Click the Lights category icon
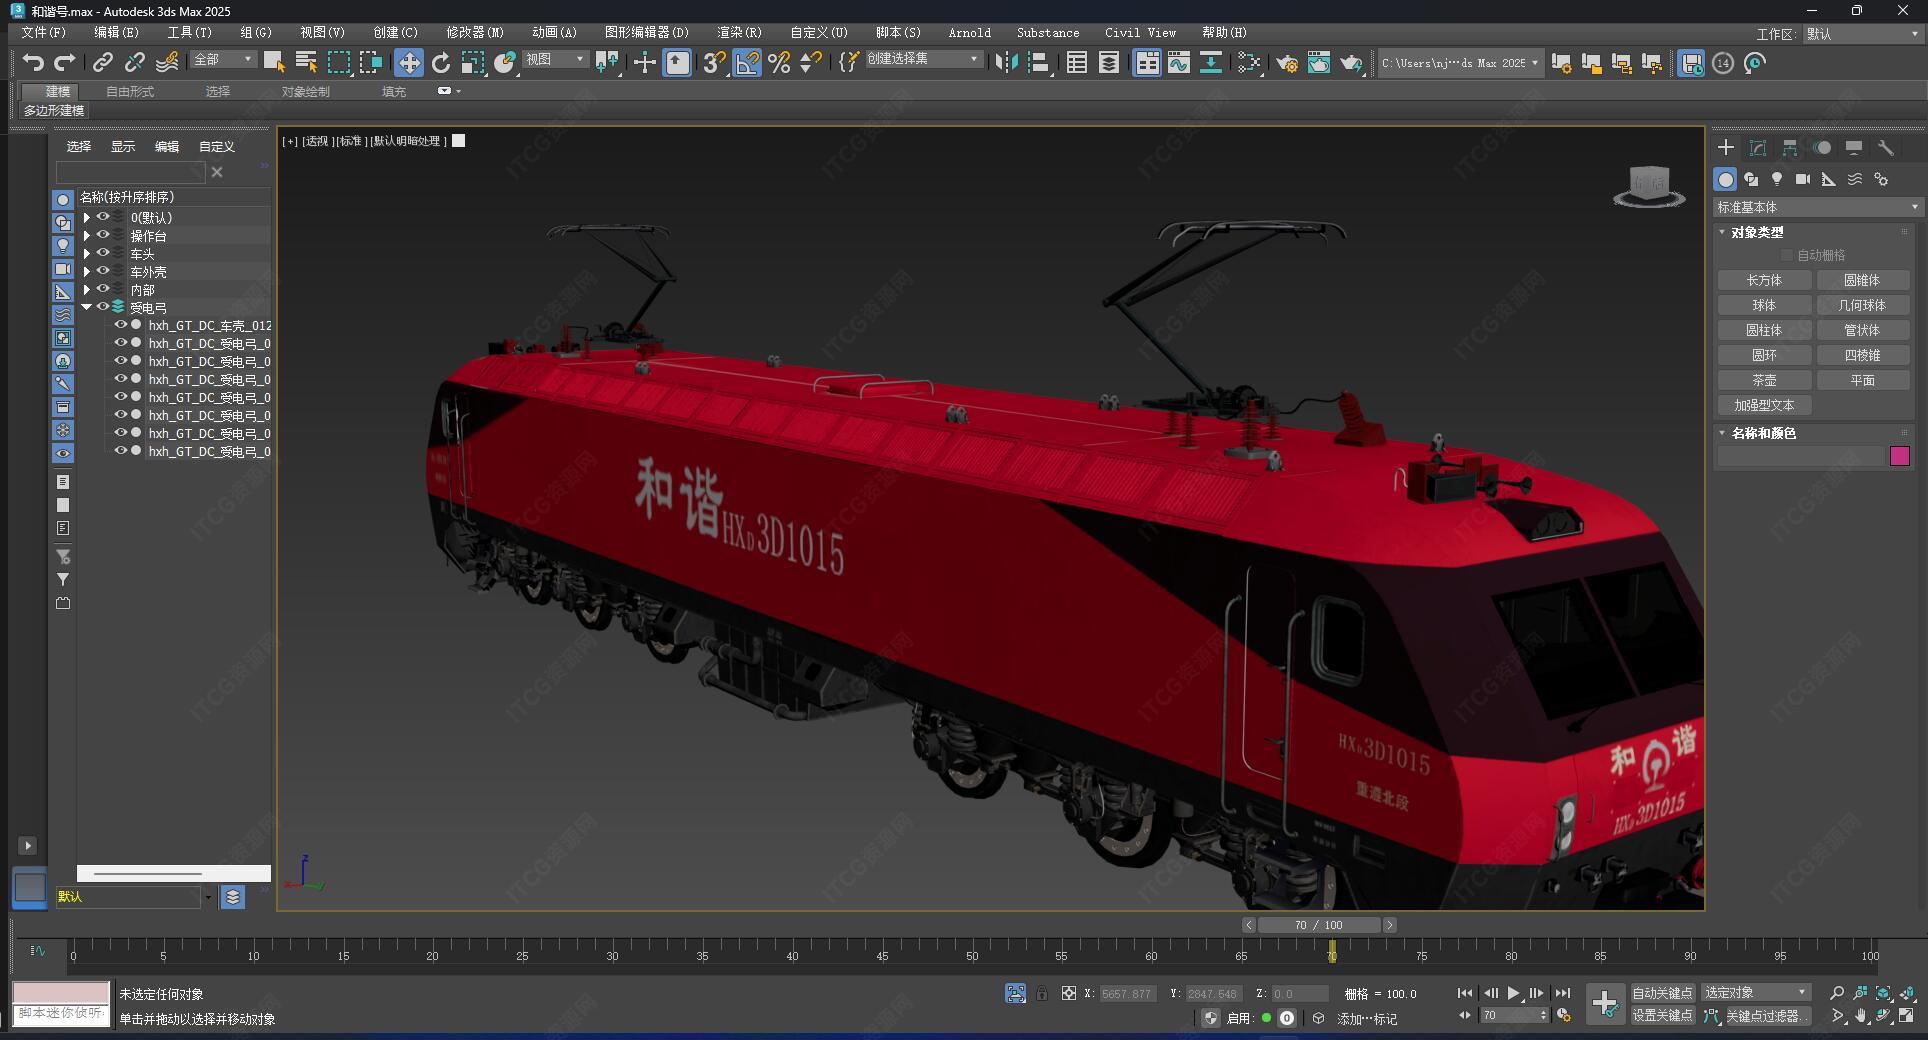The image size is (1928, 1040). tap(1776, 179)
